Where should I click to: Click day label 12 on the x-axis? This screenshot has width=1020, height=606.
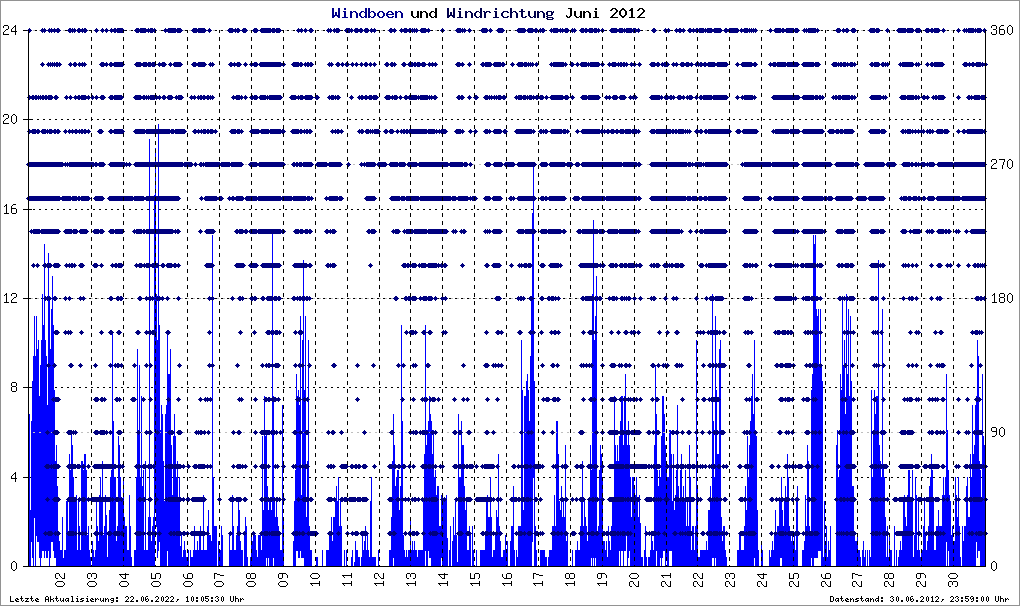[x=379, y=579]
